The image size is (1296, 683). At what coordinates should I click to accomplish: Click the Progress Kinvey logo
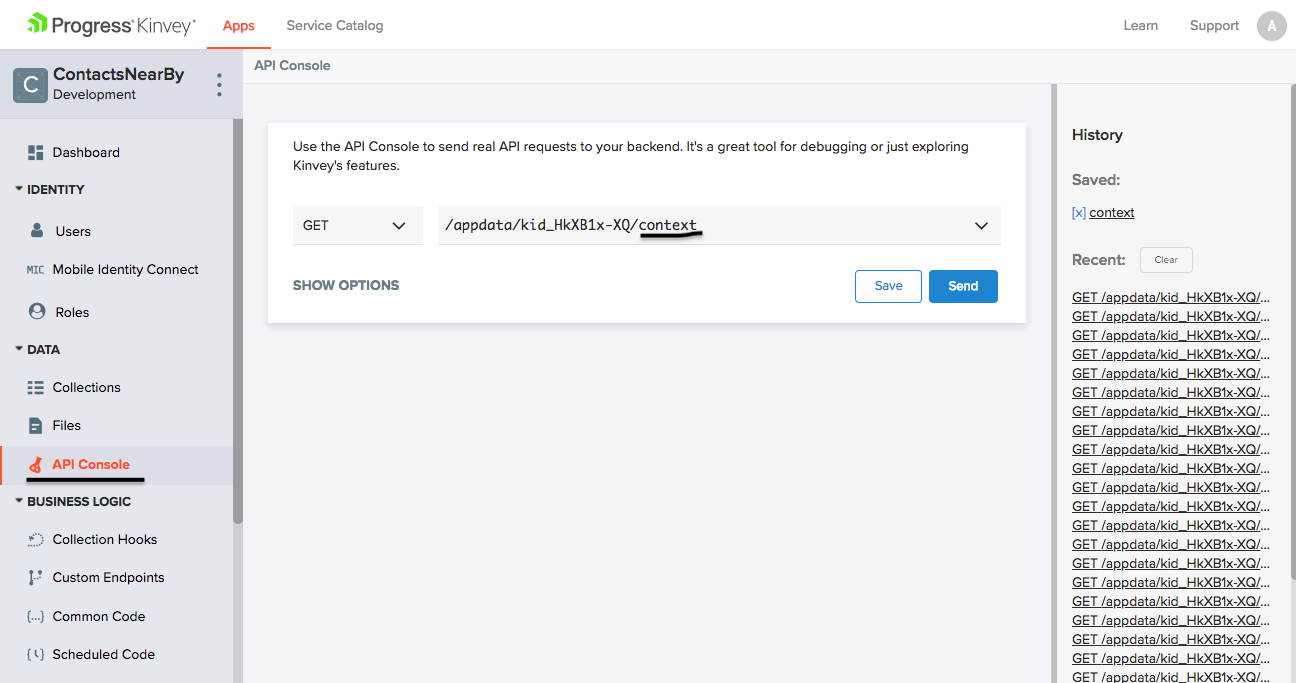(111, 25)
